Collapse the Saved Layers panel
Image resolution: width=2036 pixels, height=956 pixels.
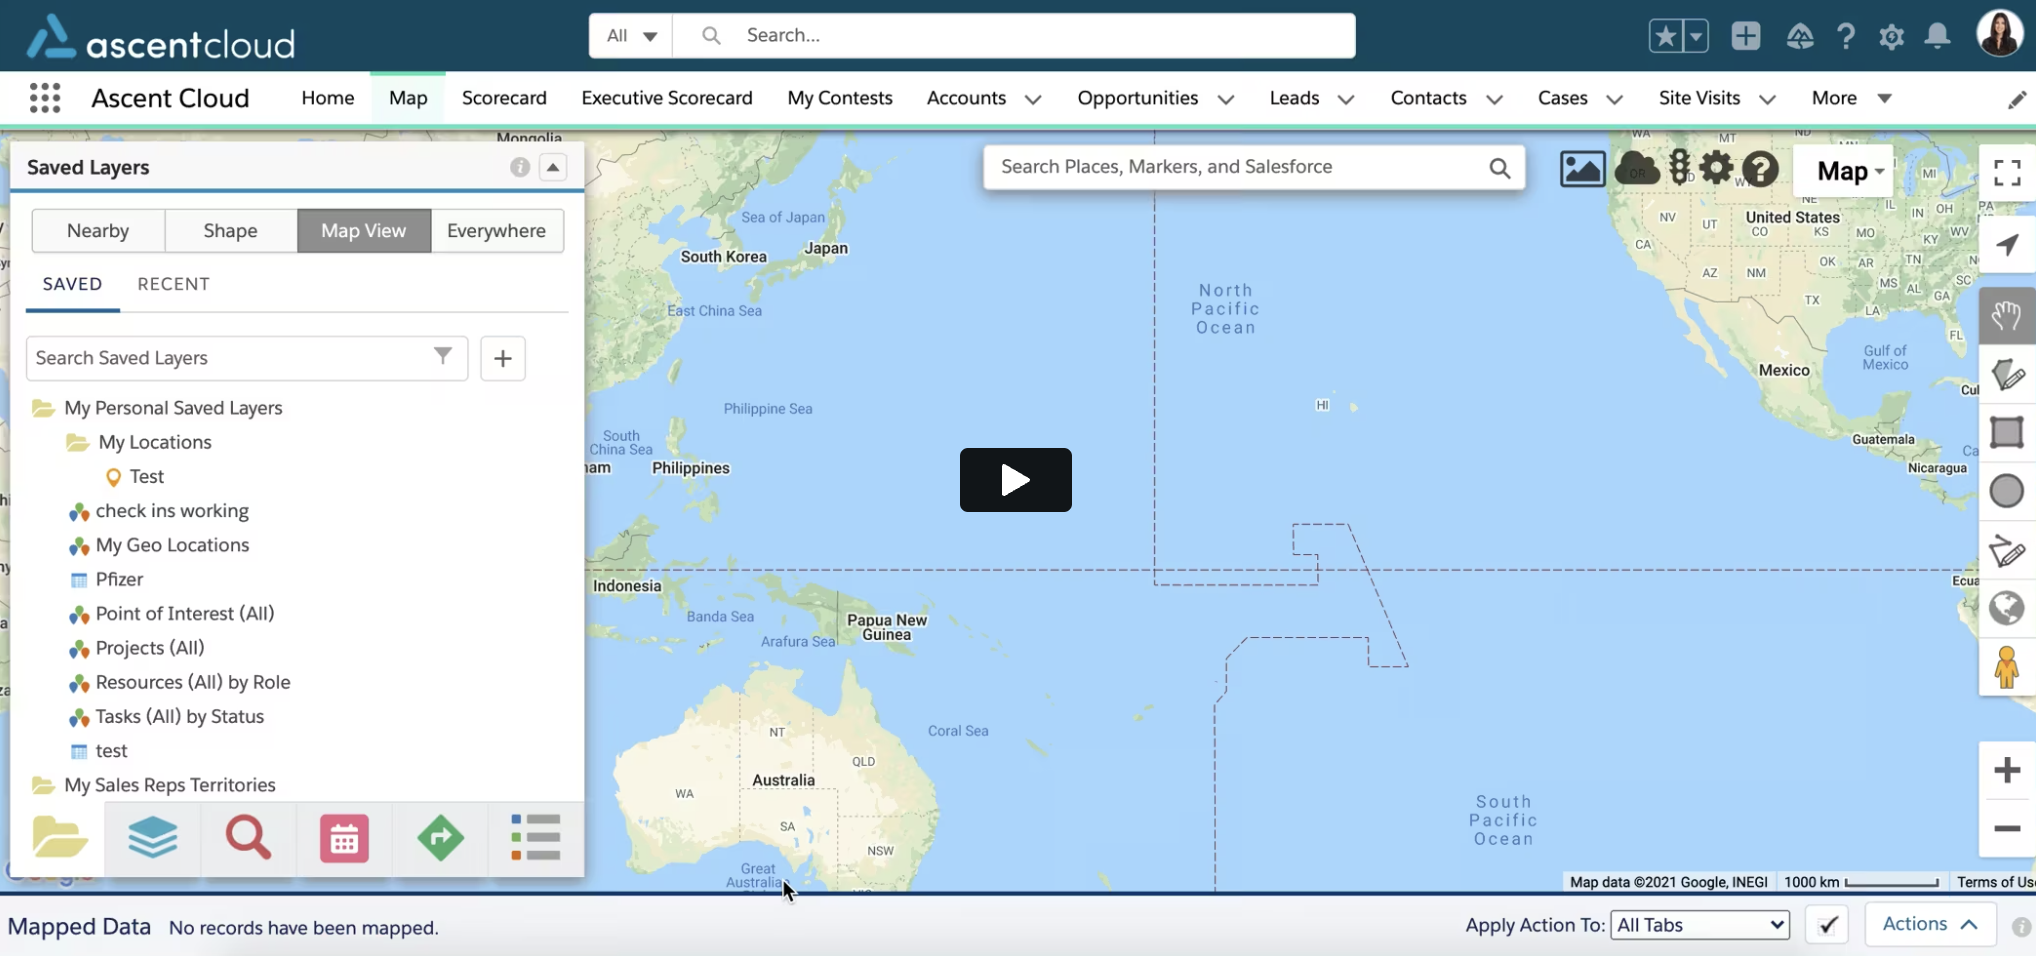point(553,167)
